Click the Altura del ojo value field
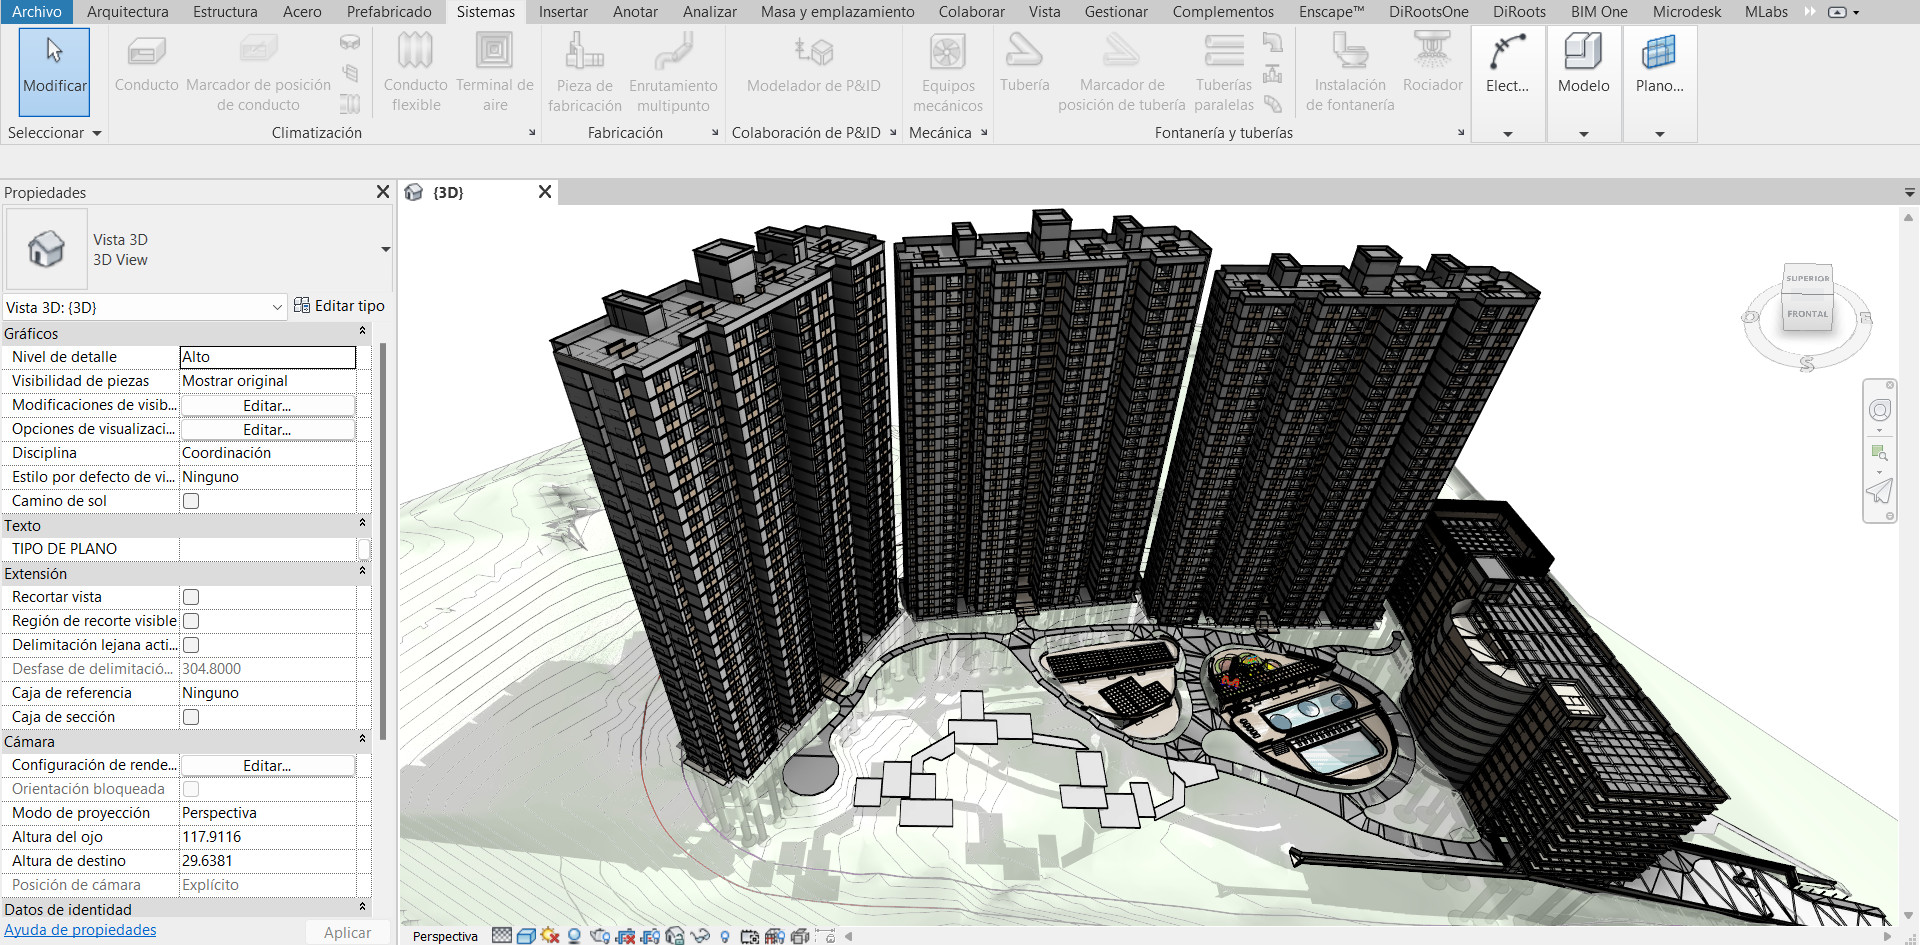1920x945 pixels. [x=267, y=837]
